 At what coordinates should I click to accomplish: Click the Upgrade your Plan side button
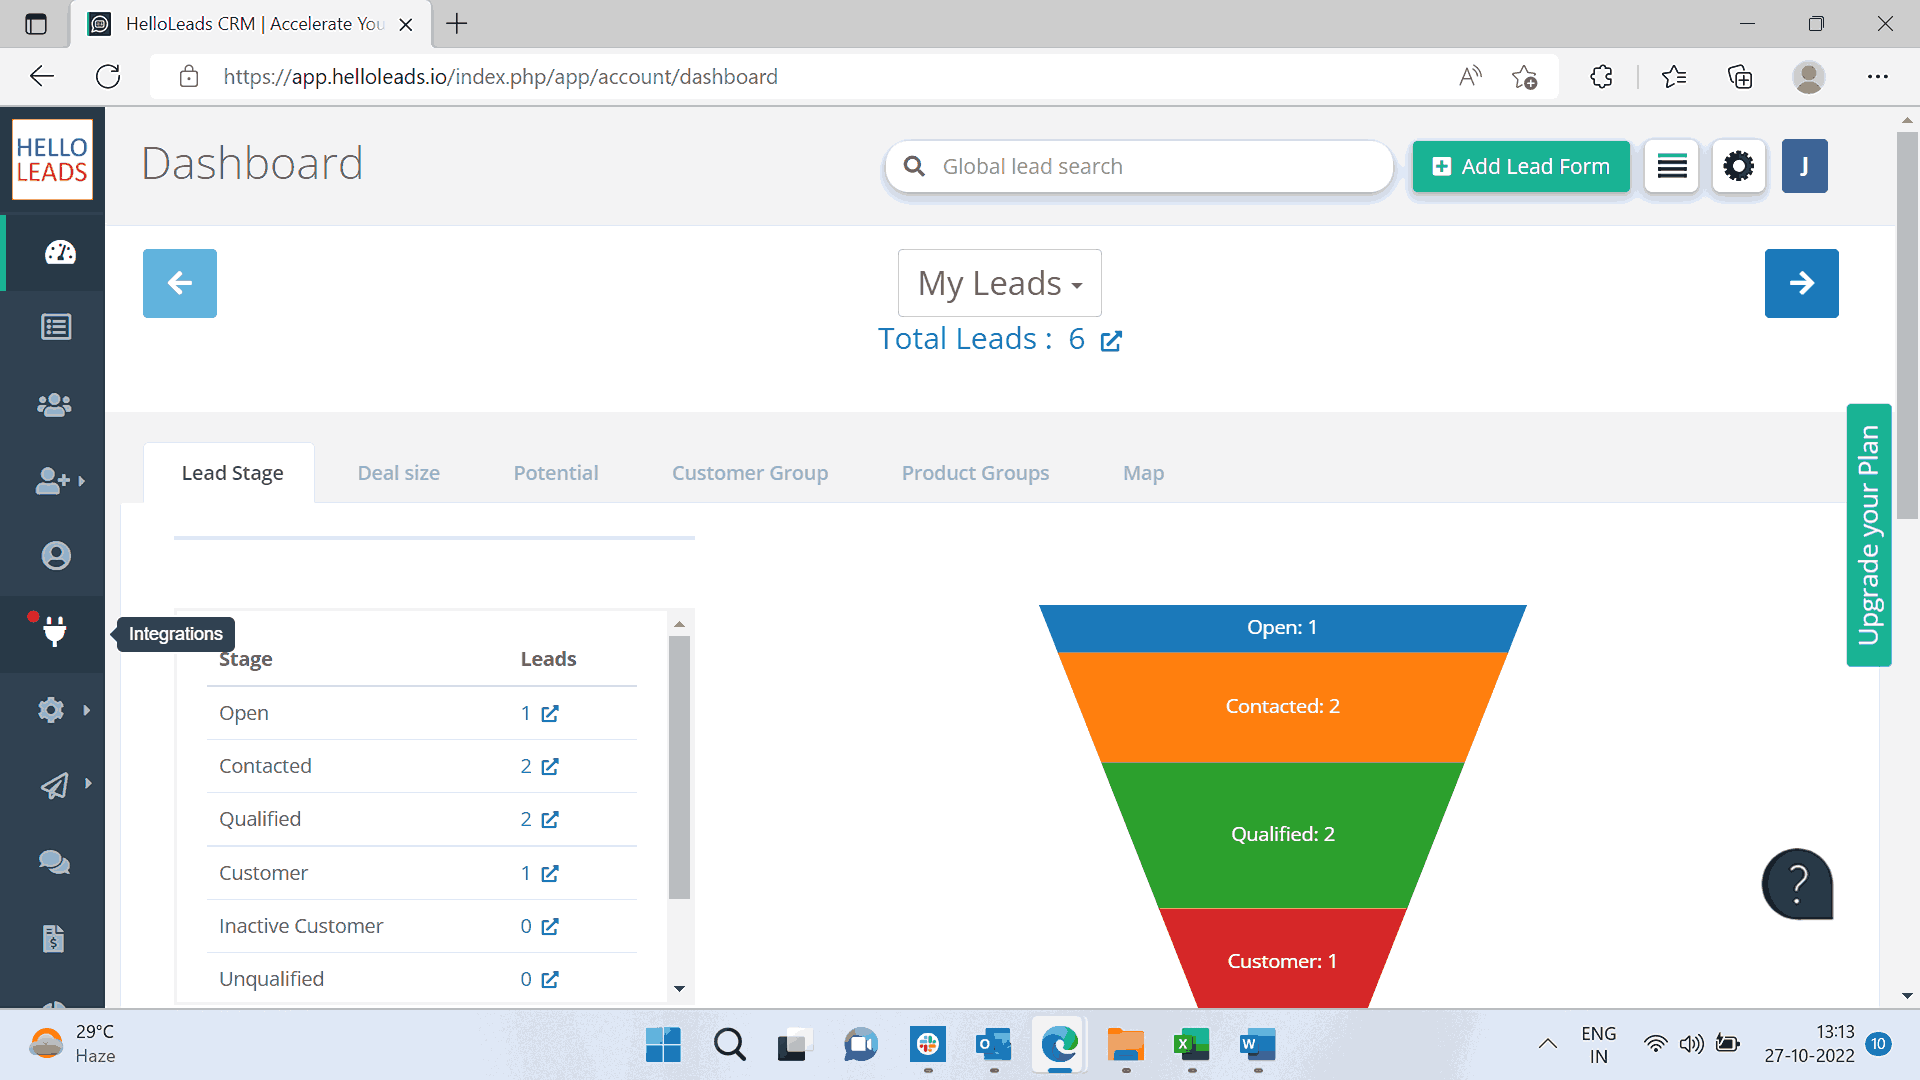(1869, 535)
